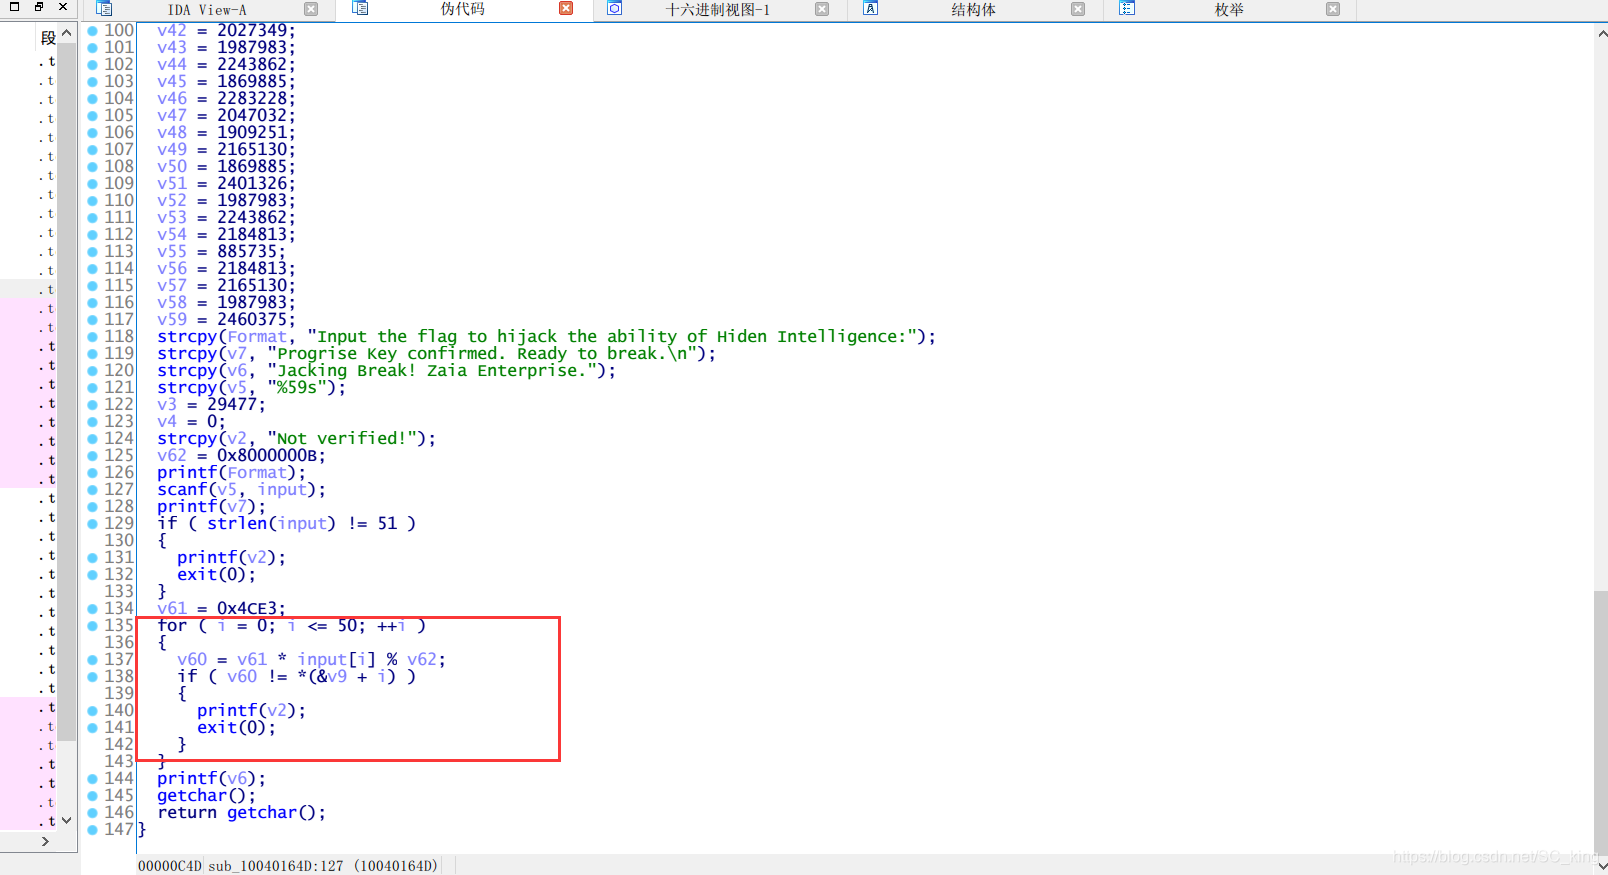Select the "Not verified!" string
The image size is (1608, 875).
[342, 439]
